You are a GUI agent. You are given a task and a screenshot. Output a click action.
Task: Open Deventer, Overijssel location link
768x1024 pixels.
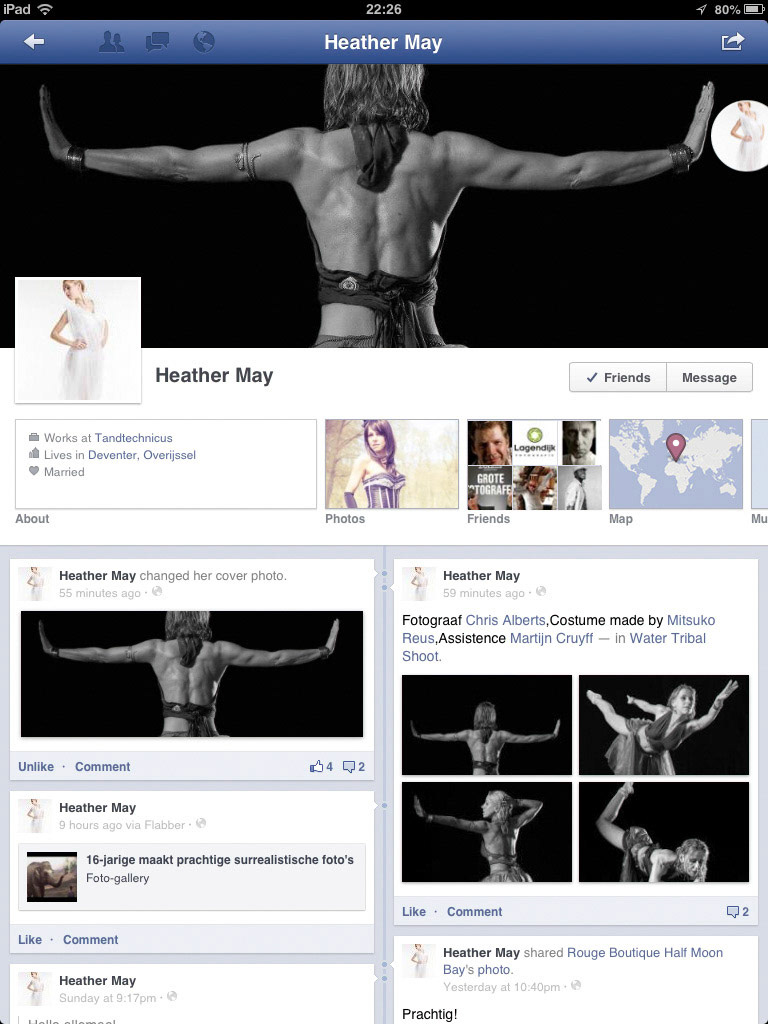(142, 455)
